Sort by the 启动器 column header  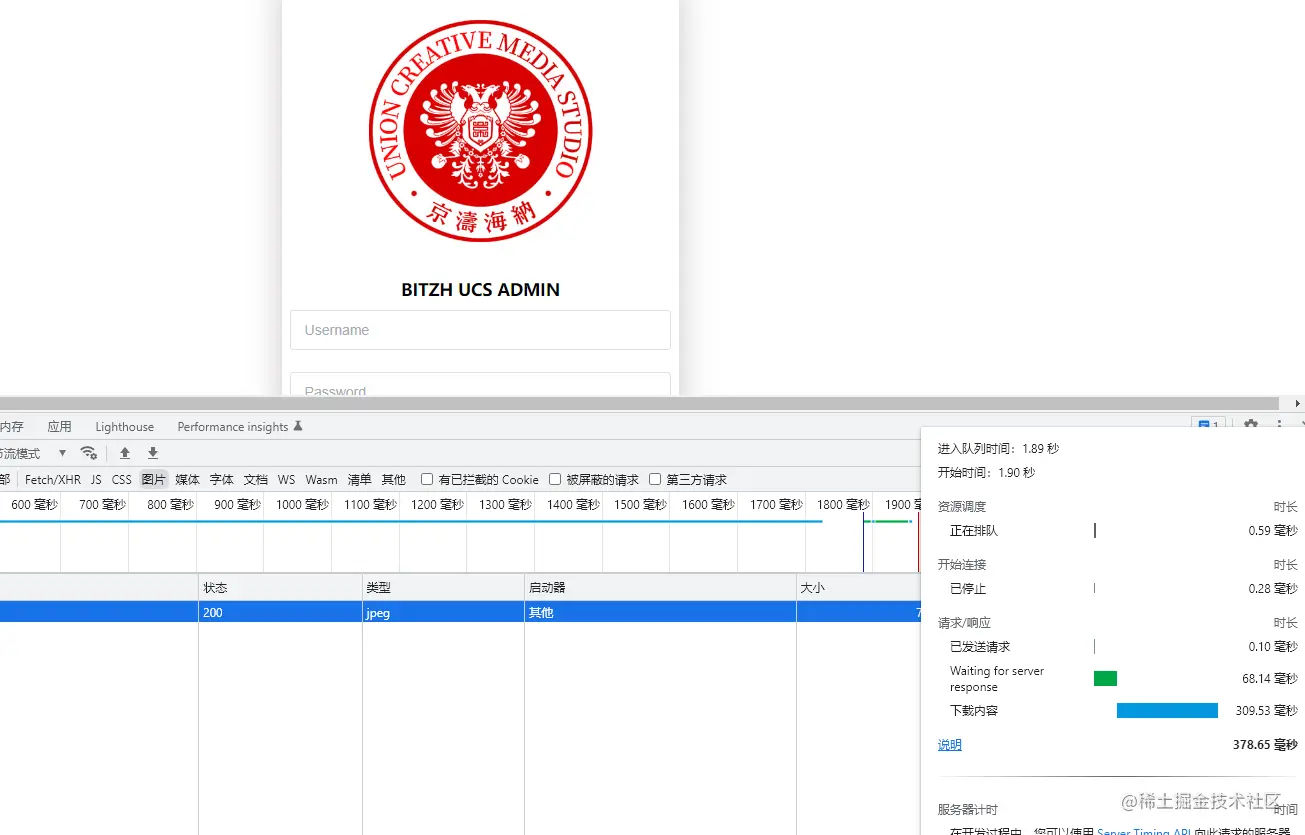pos(660,588)
